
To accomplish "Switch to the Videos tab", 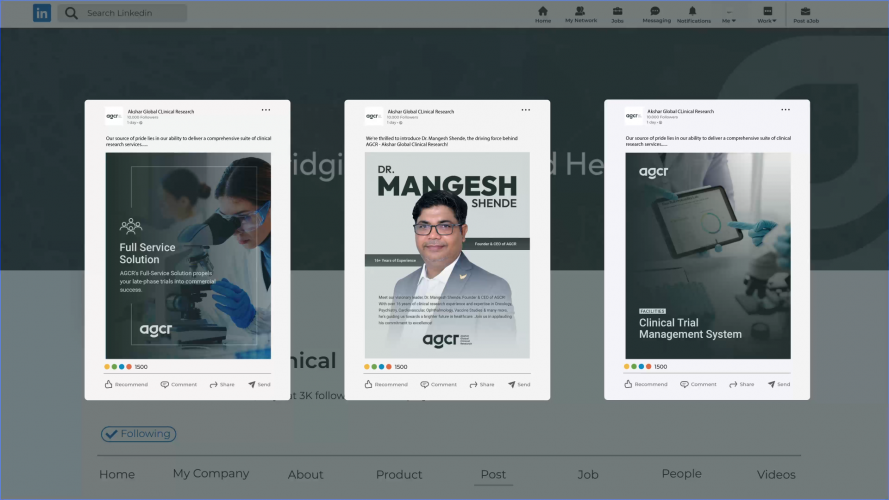I will 776,474.
